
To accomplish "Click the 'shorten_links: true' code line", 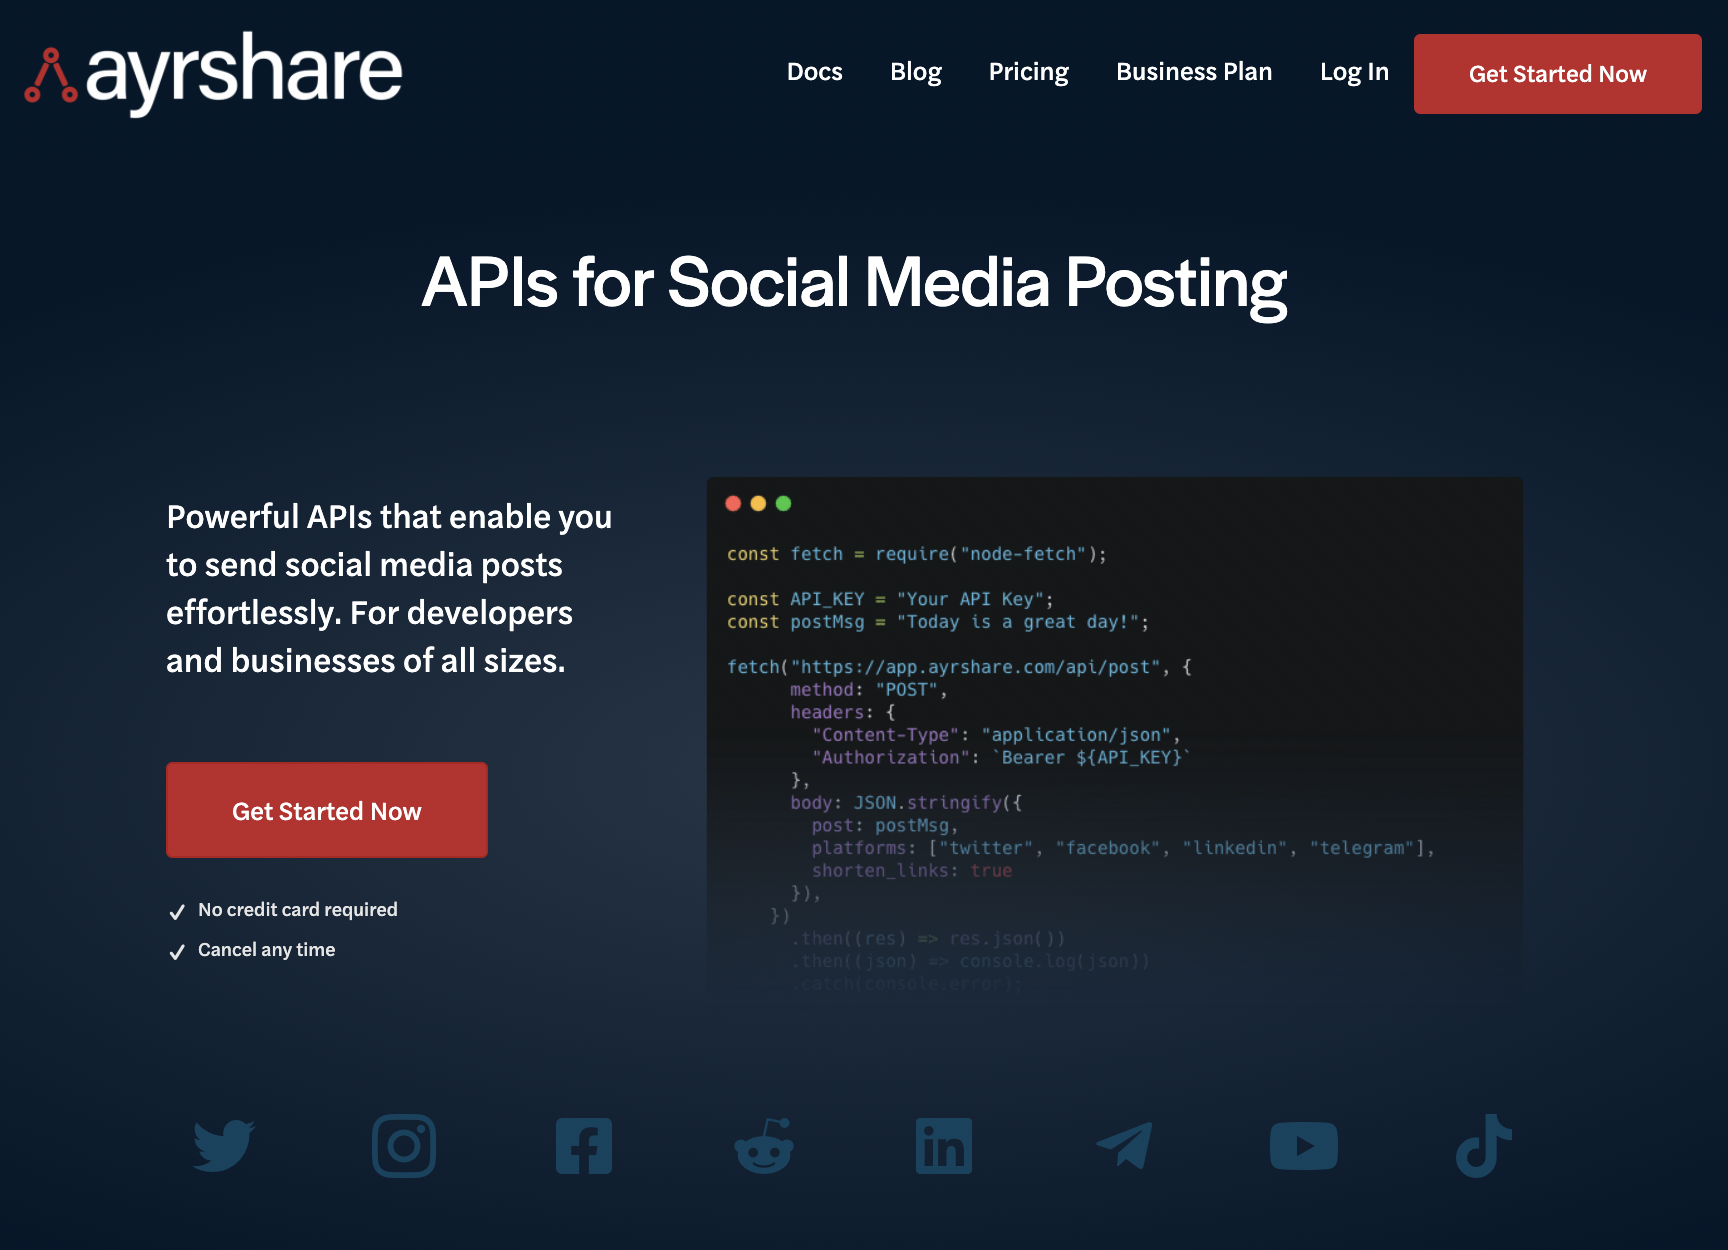I will pos(912,871).
